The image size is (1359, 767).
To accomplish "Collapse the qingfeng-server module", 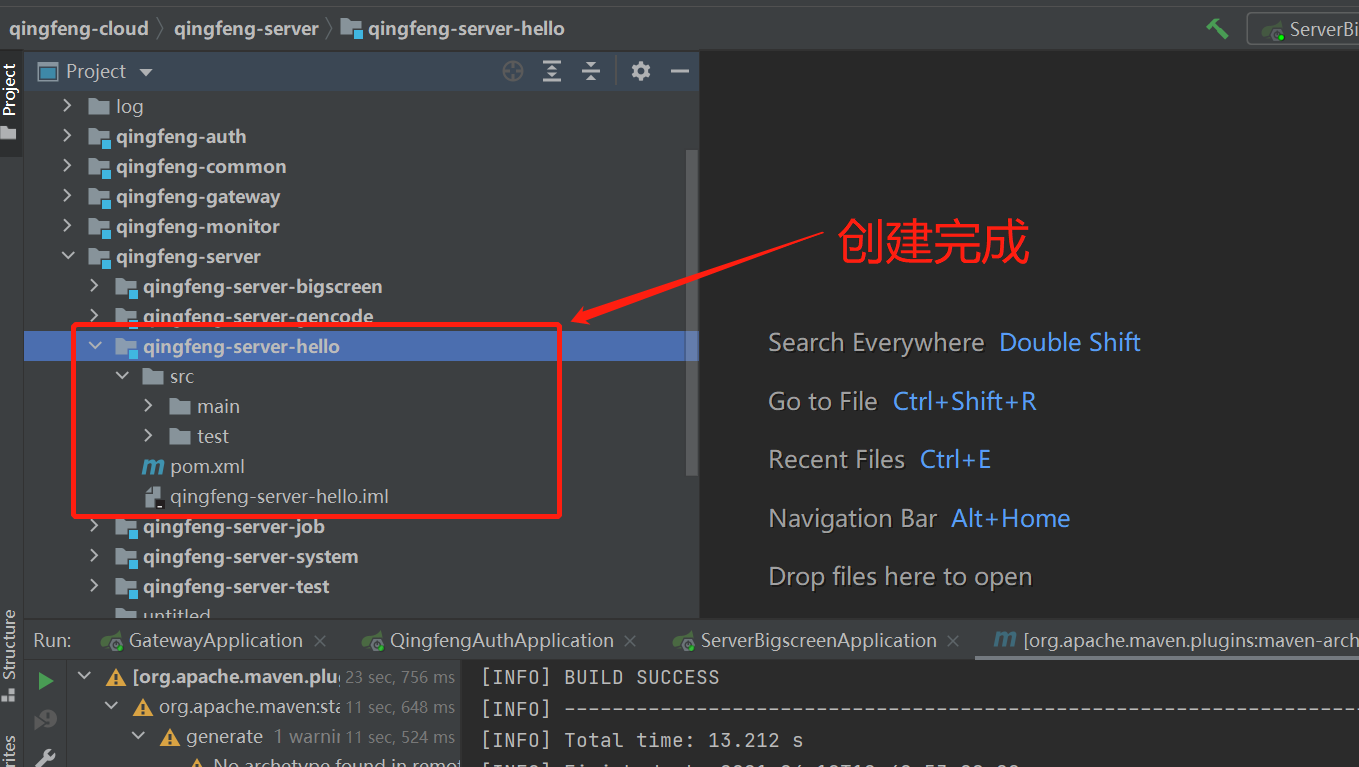I will (x=67, y=256).
